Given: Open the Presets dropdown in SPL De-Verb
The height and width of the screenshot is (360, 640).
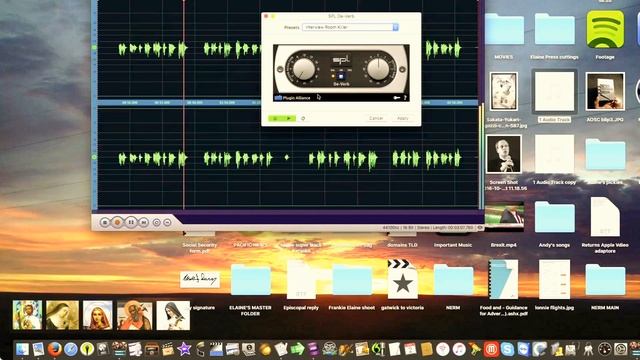Looking at the screenshot, I should [x=350, y=27].
